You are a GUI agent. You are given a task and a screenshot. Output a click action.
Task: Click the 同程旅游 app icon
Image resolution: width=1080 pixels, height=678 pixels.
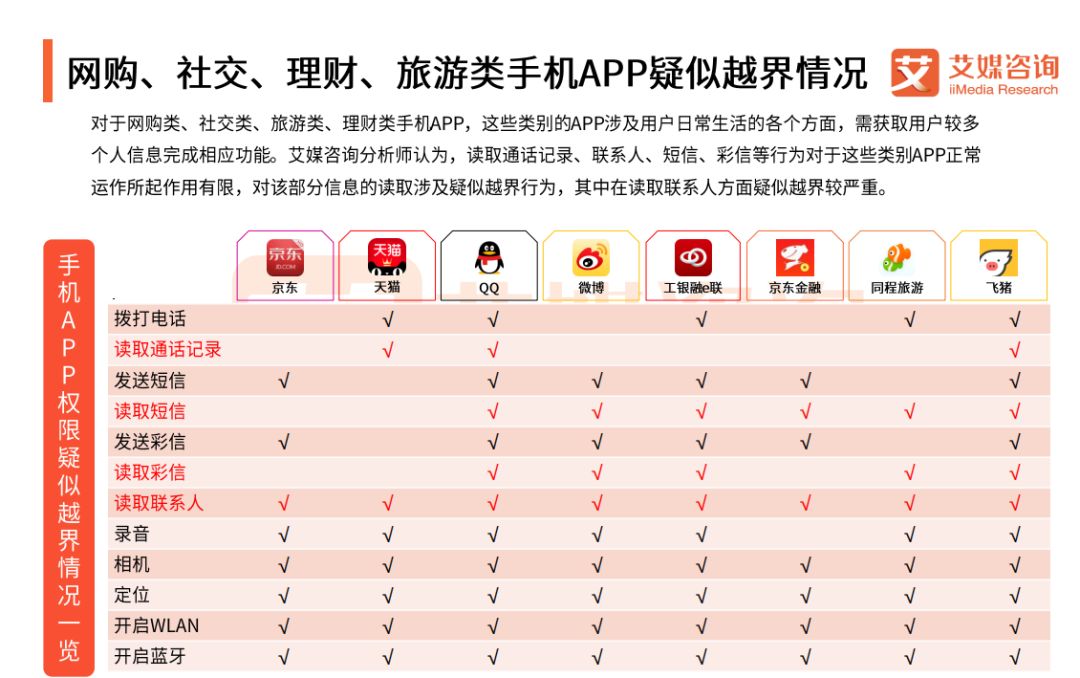coord(897,258)
